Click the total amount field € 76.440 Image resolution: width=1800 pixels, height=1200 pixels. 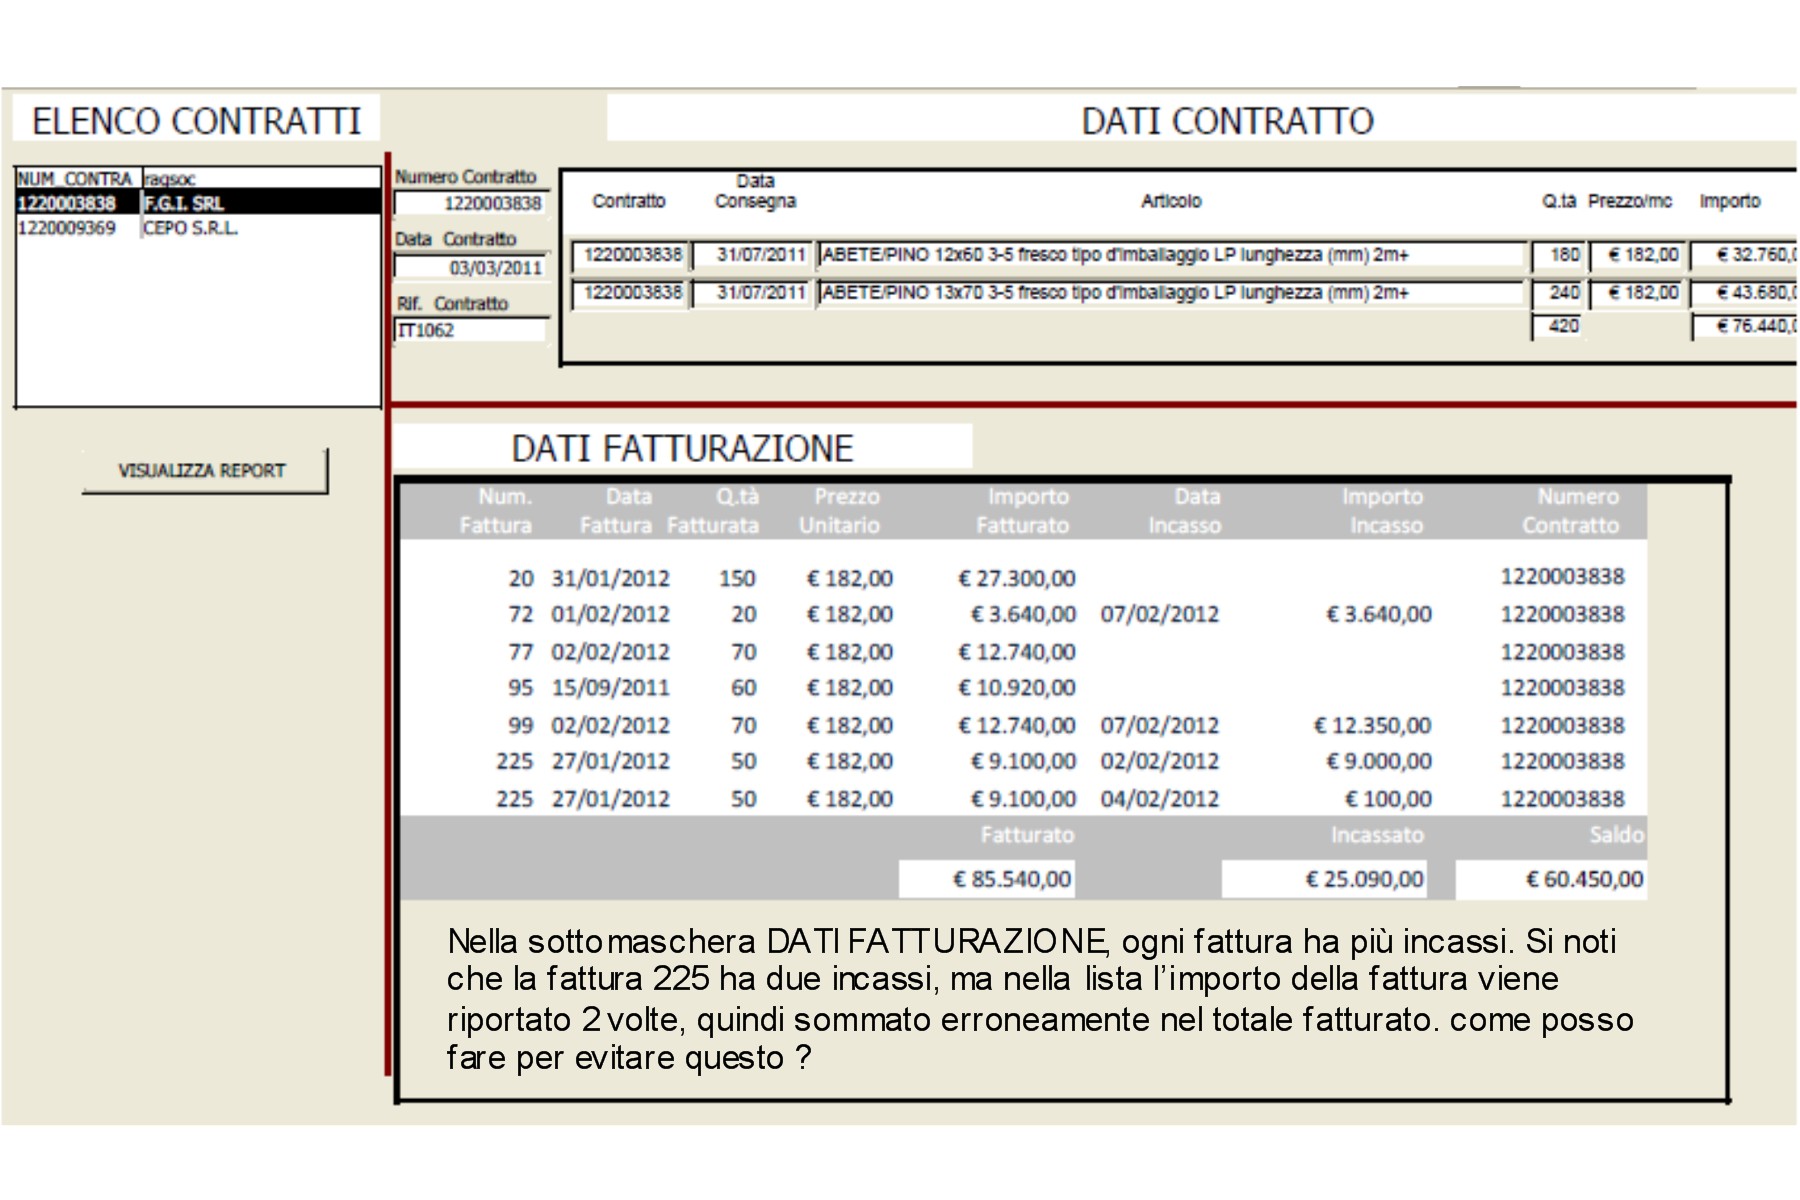tap(1744, 326)
